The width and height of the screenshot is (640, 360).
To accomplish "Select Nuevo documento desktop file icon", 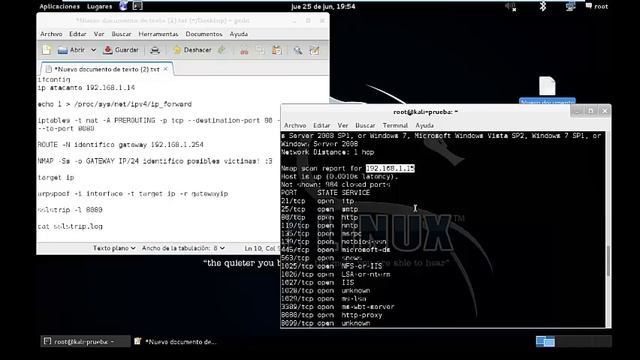I will pos(547,87).
